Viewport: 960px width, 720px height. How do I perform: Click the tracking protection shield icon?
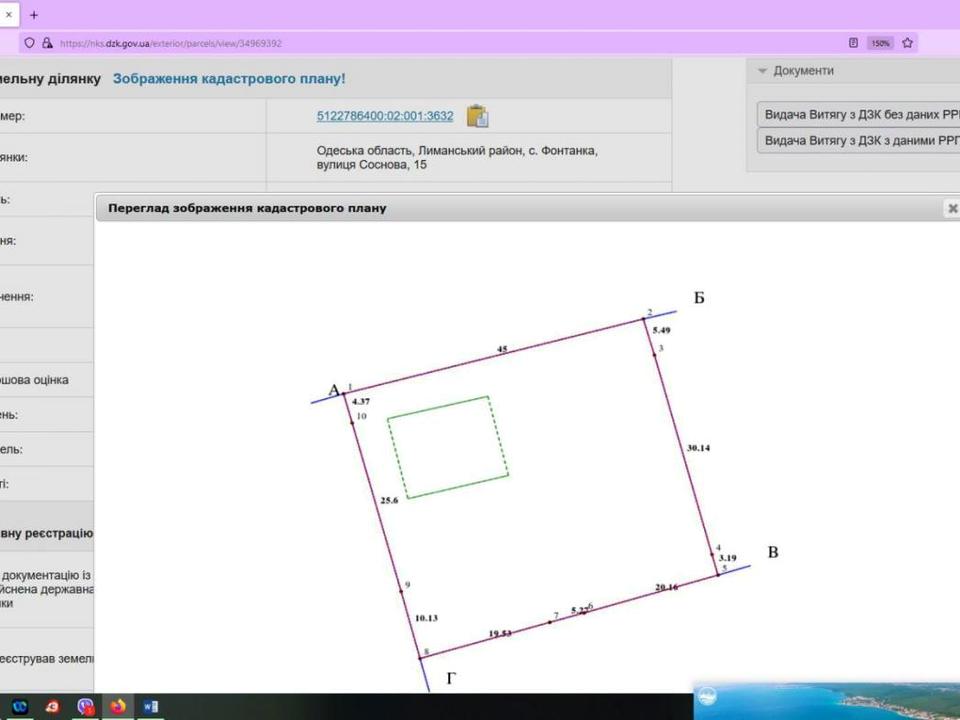coord(29,43)
